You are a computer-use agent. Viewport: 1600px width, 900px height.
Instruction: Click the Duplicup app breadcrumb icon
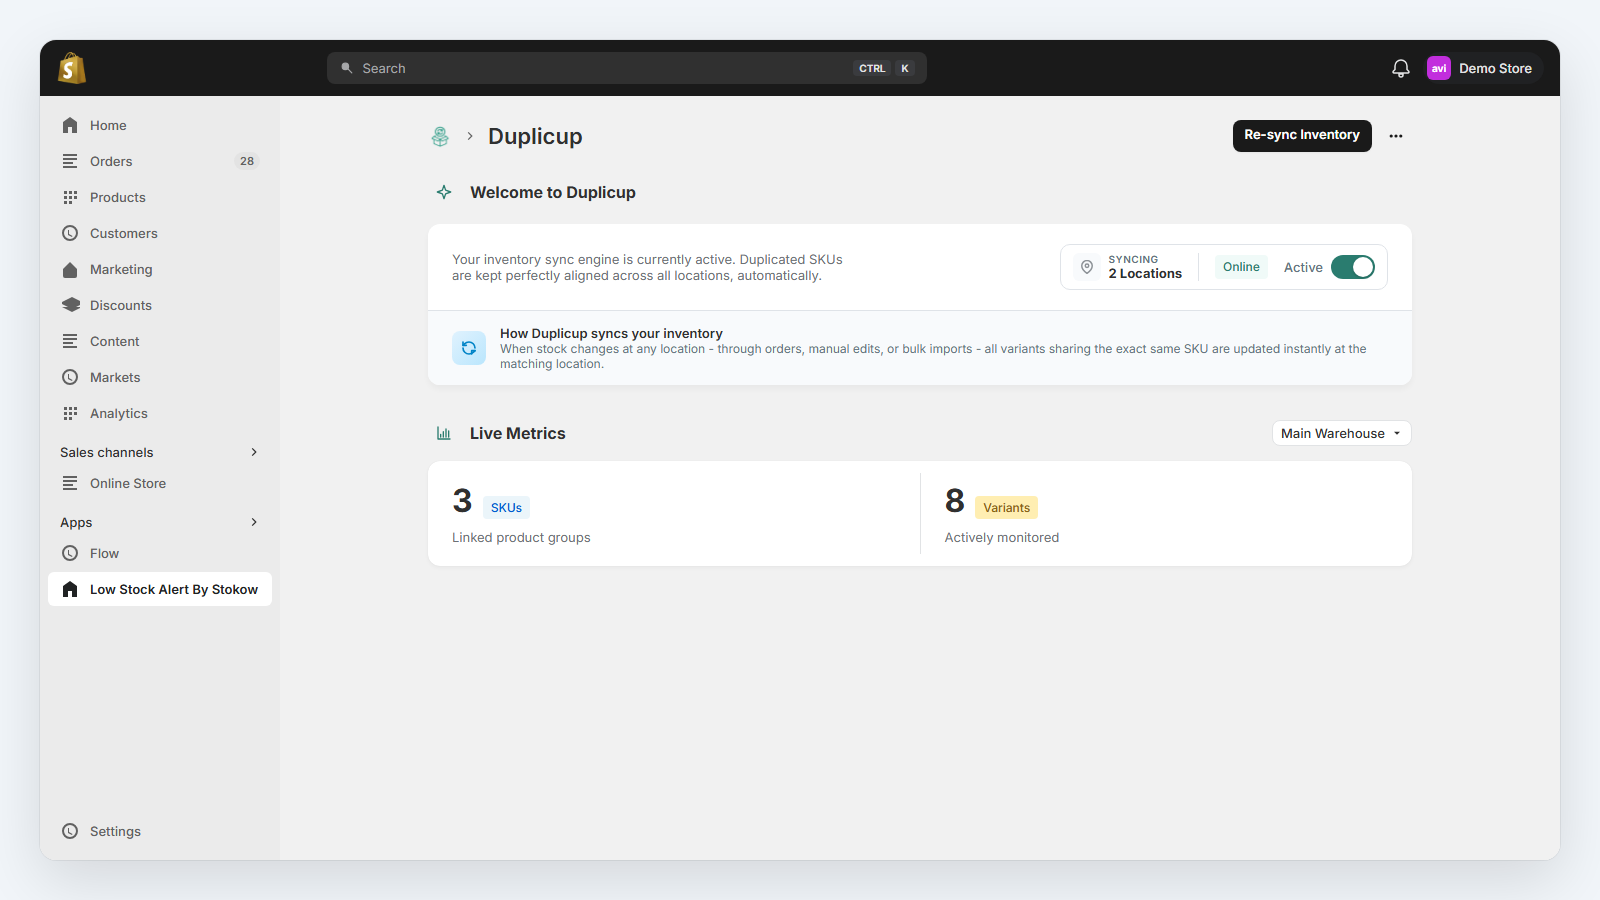[440, 136]
